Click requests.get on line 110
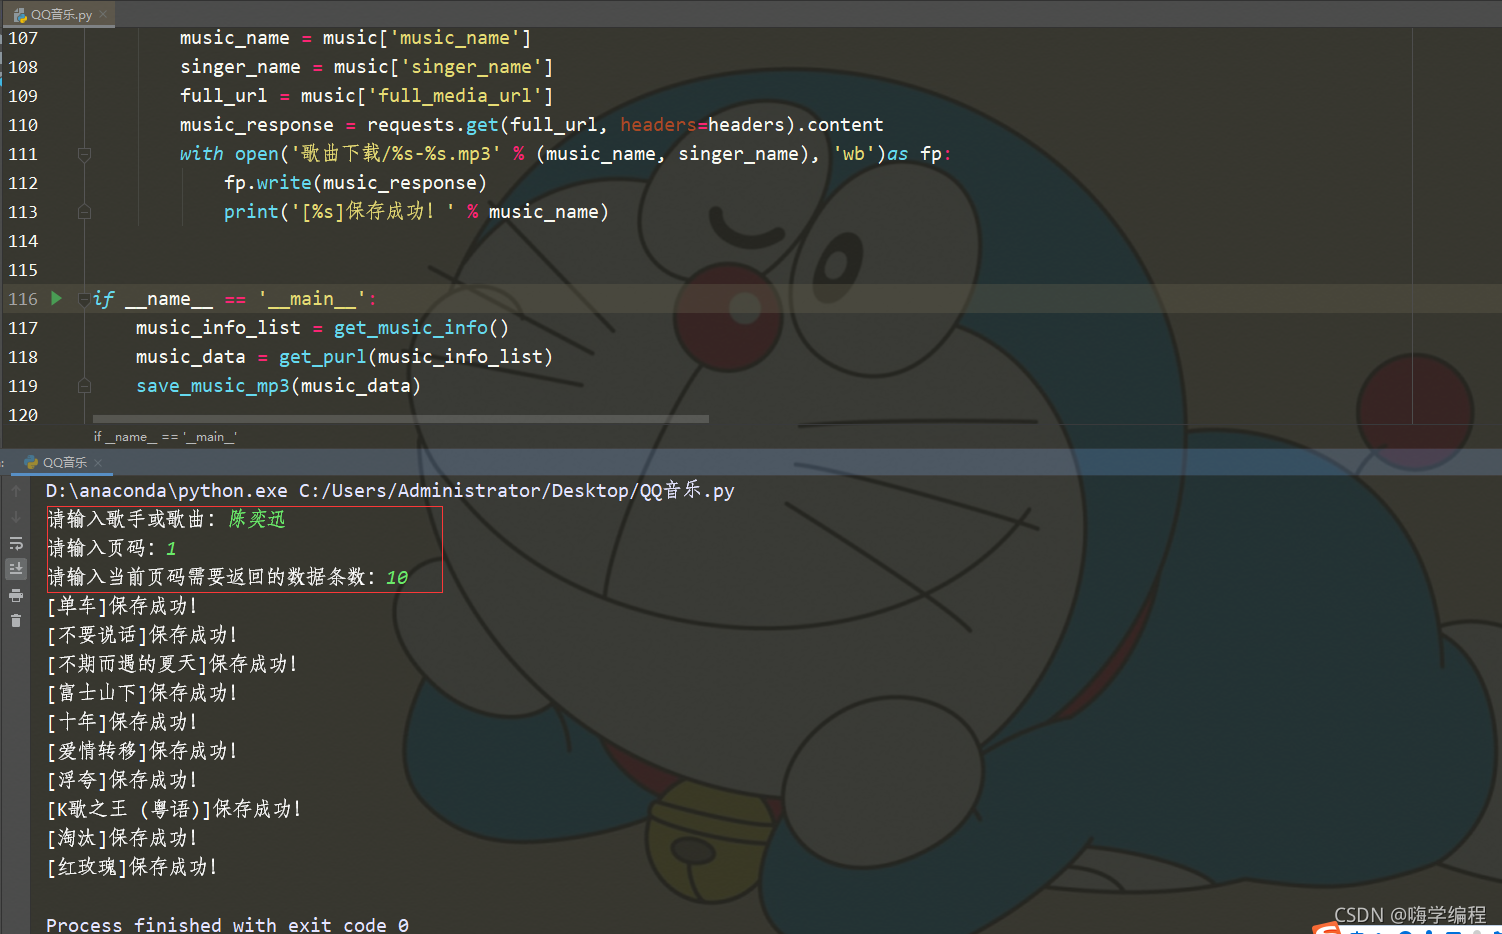 (x=432, y=125)
